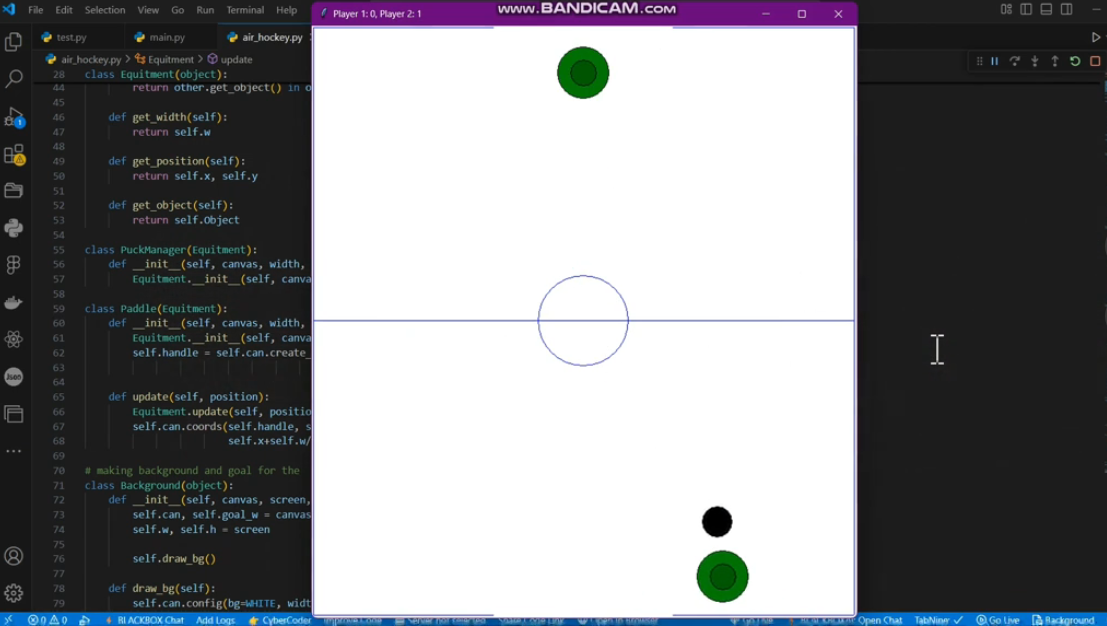
Task: Open the Extensions view
Action: [14, 154]
